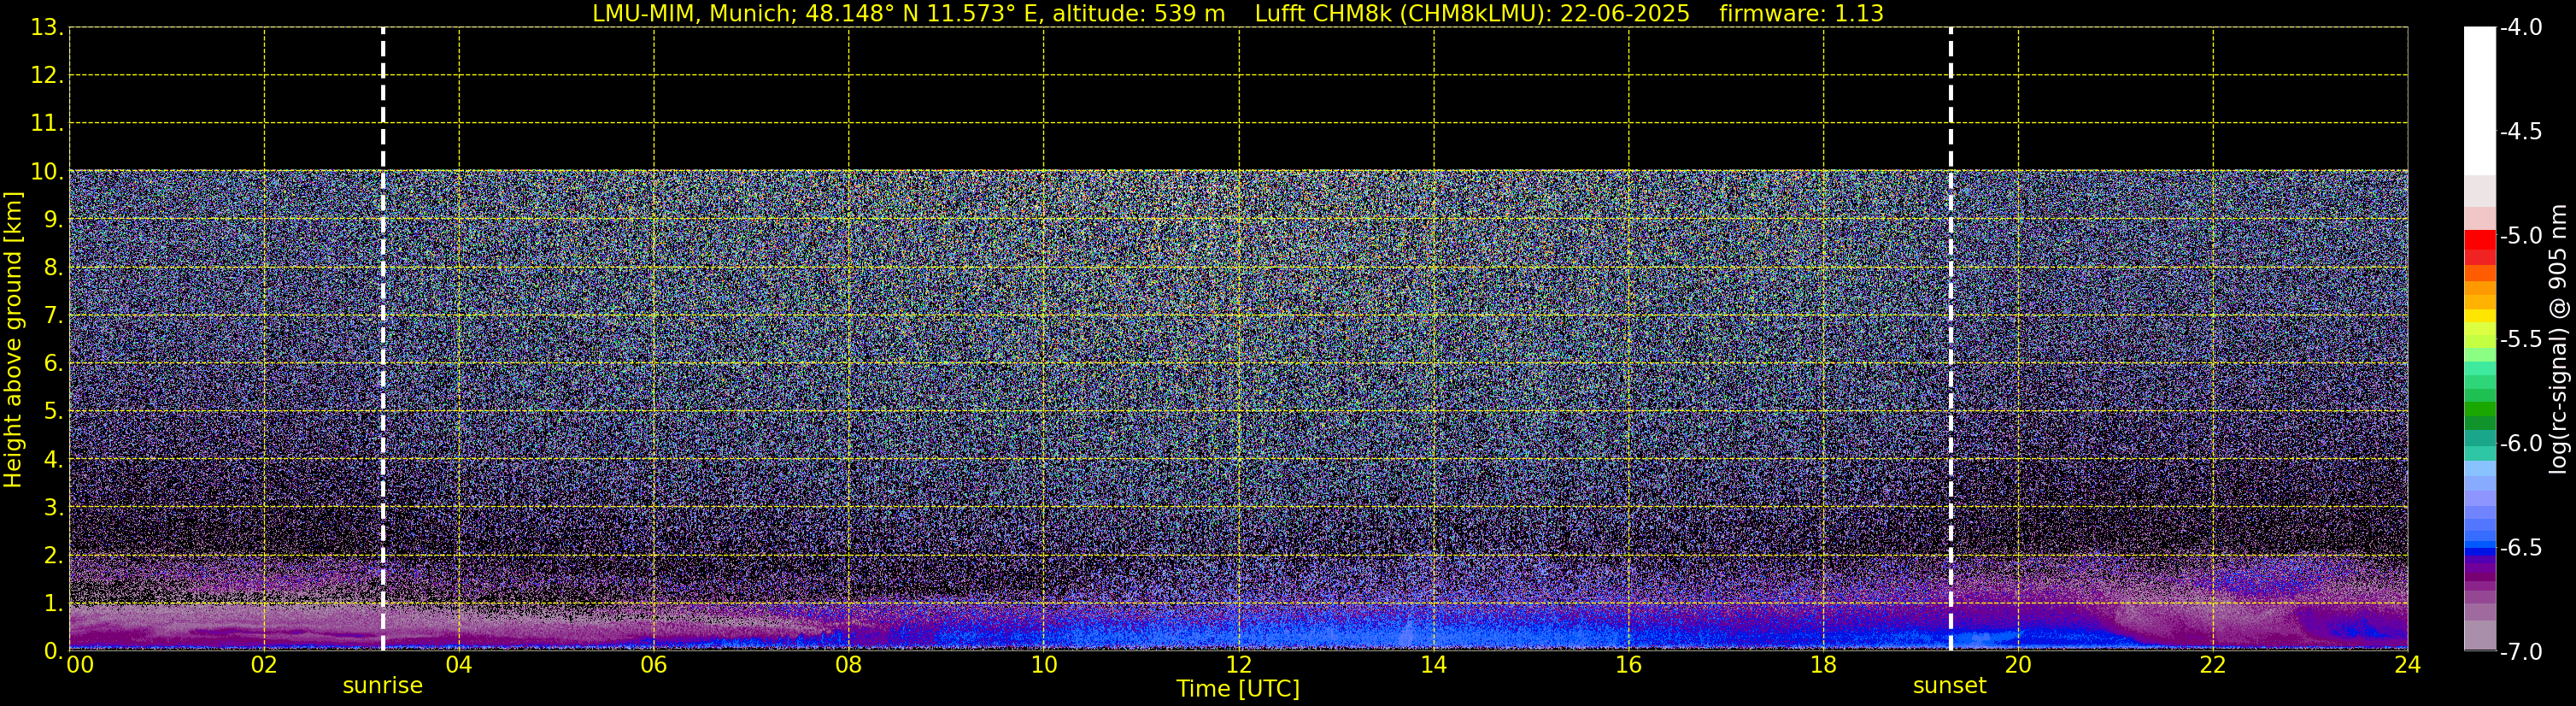Click the plot title 'LMU-MIM, Munich'
The width and height of the screenshot is (2576, 706).
point(696,14)
